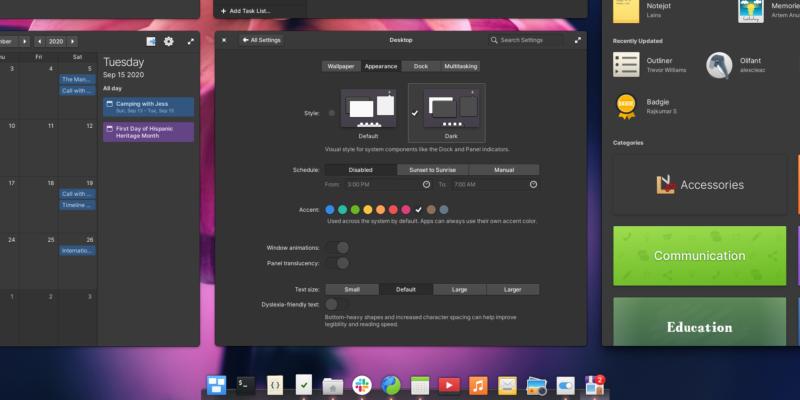The width and height of the screenshot is (800, 400).
Task: Enable Dyslexia-friendly text switch
Action: pyautogui.click(x=337, y=304)
